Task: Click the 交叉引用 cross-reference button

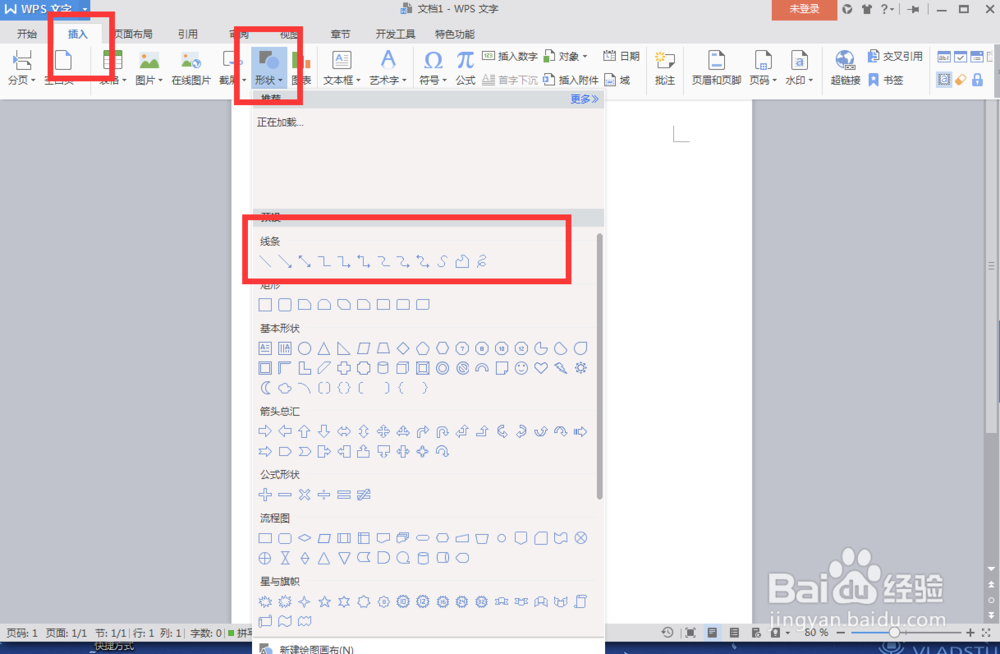Action: pos(895,56)
